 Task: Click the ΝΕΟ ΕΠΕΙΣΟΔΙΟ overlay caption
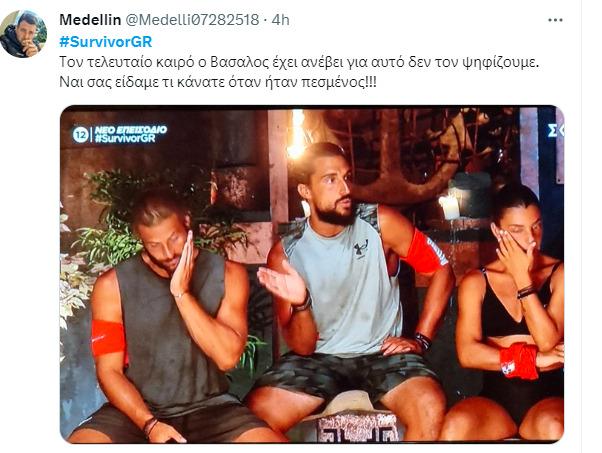[x=131, y=130]
